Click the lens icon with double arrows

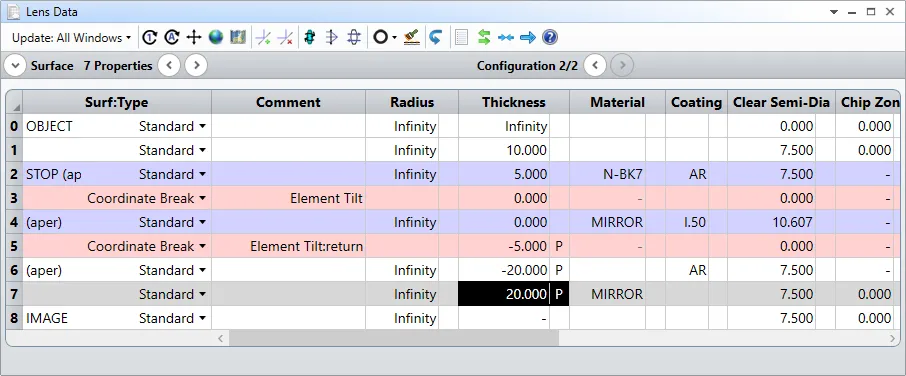[354, 38]
